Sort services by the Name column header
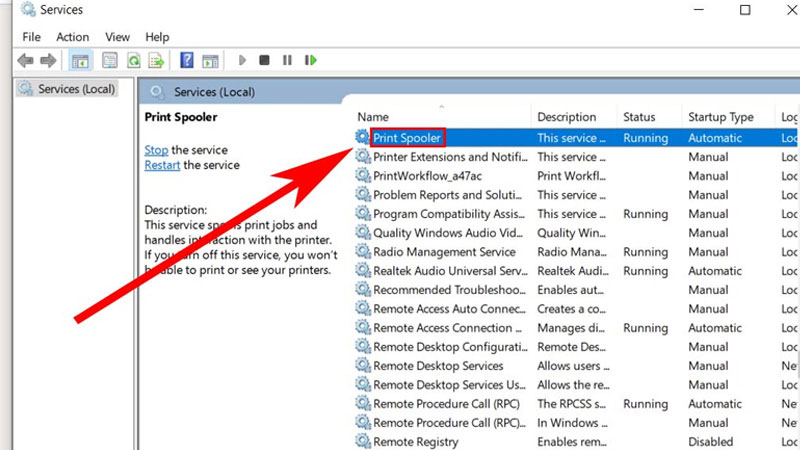This screenshot has width=800, height=450. pyautogui.click(x=373, y=117)
